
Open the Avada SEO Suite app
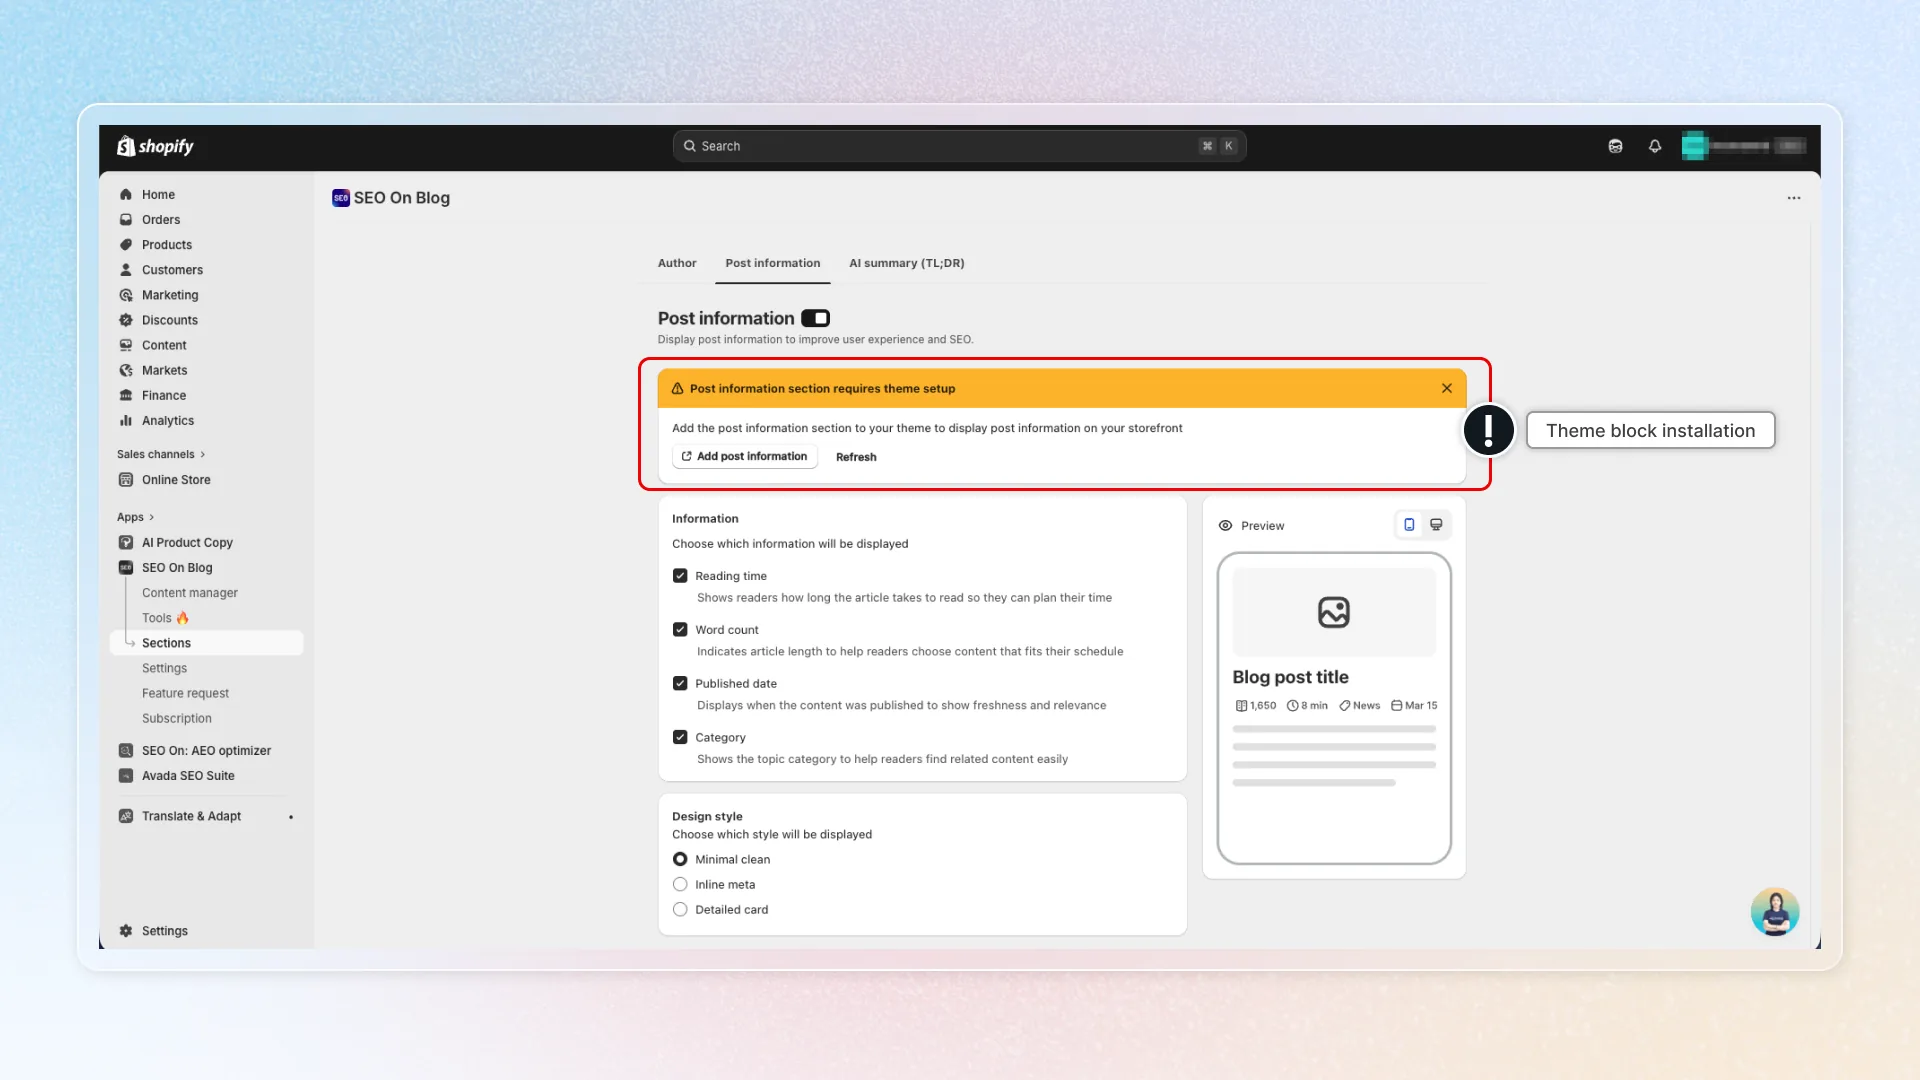pos(188,776)
